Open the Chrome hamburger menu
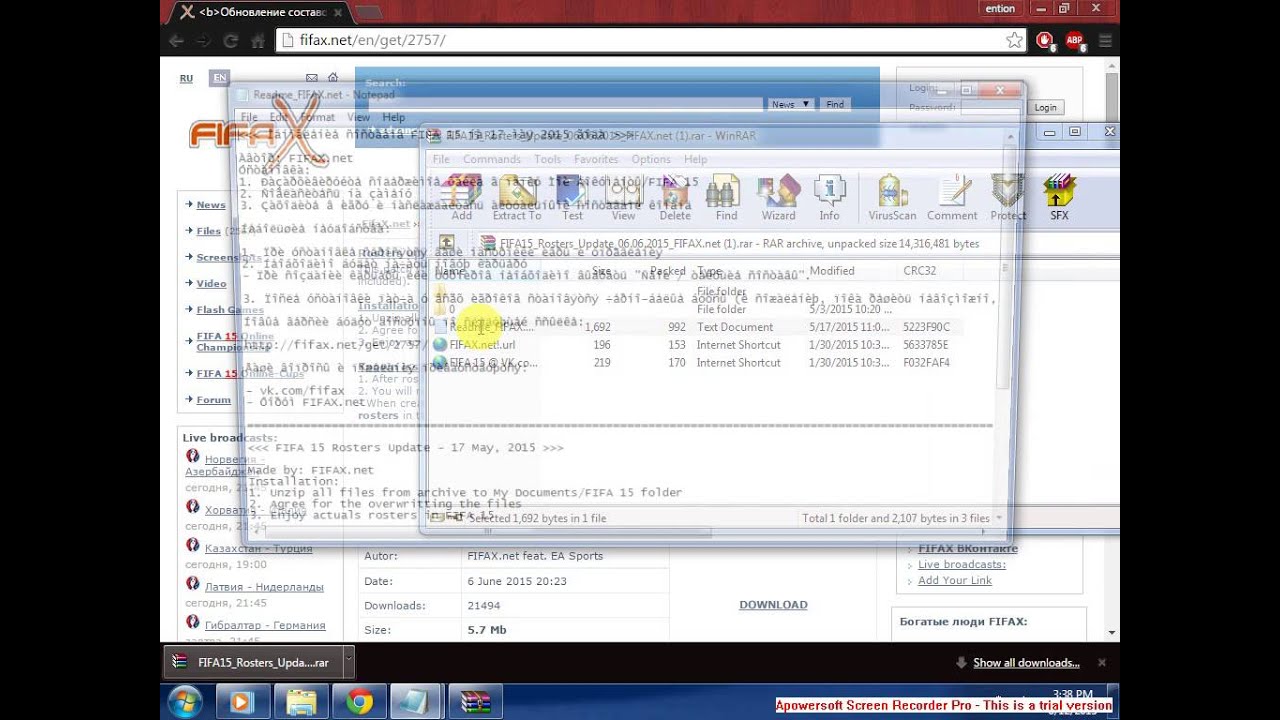 pyautogui.click(x=1105, y=41)
